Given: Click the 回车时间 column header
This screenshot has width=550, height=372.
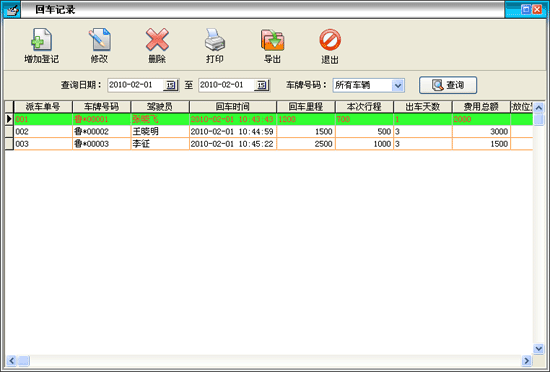Looking at the screenshot, I should (233, 107).
